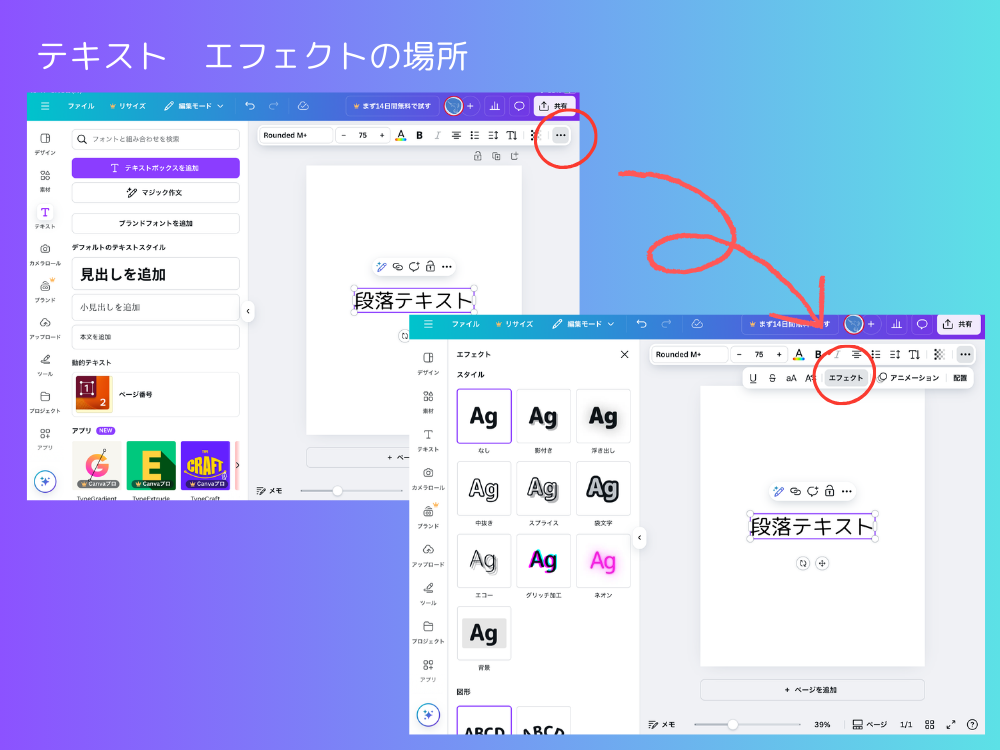Select the ネオン effect style thumbnail
1000x750 pixels.
603,560
